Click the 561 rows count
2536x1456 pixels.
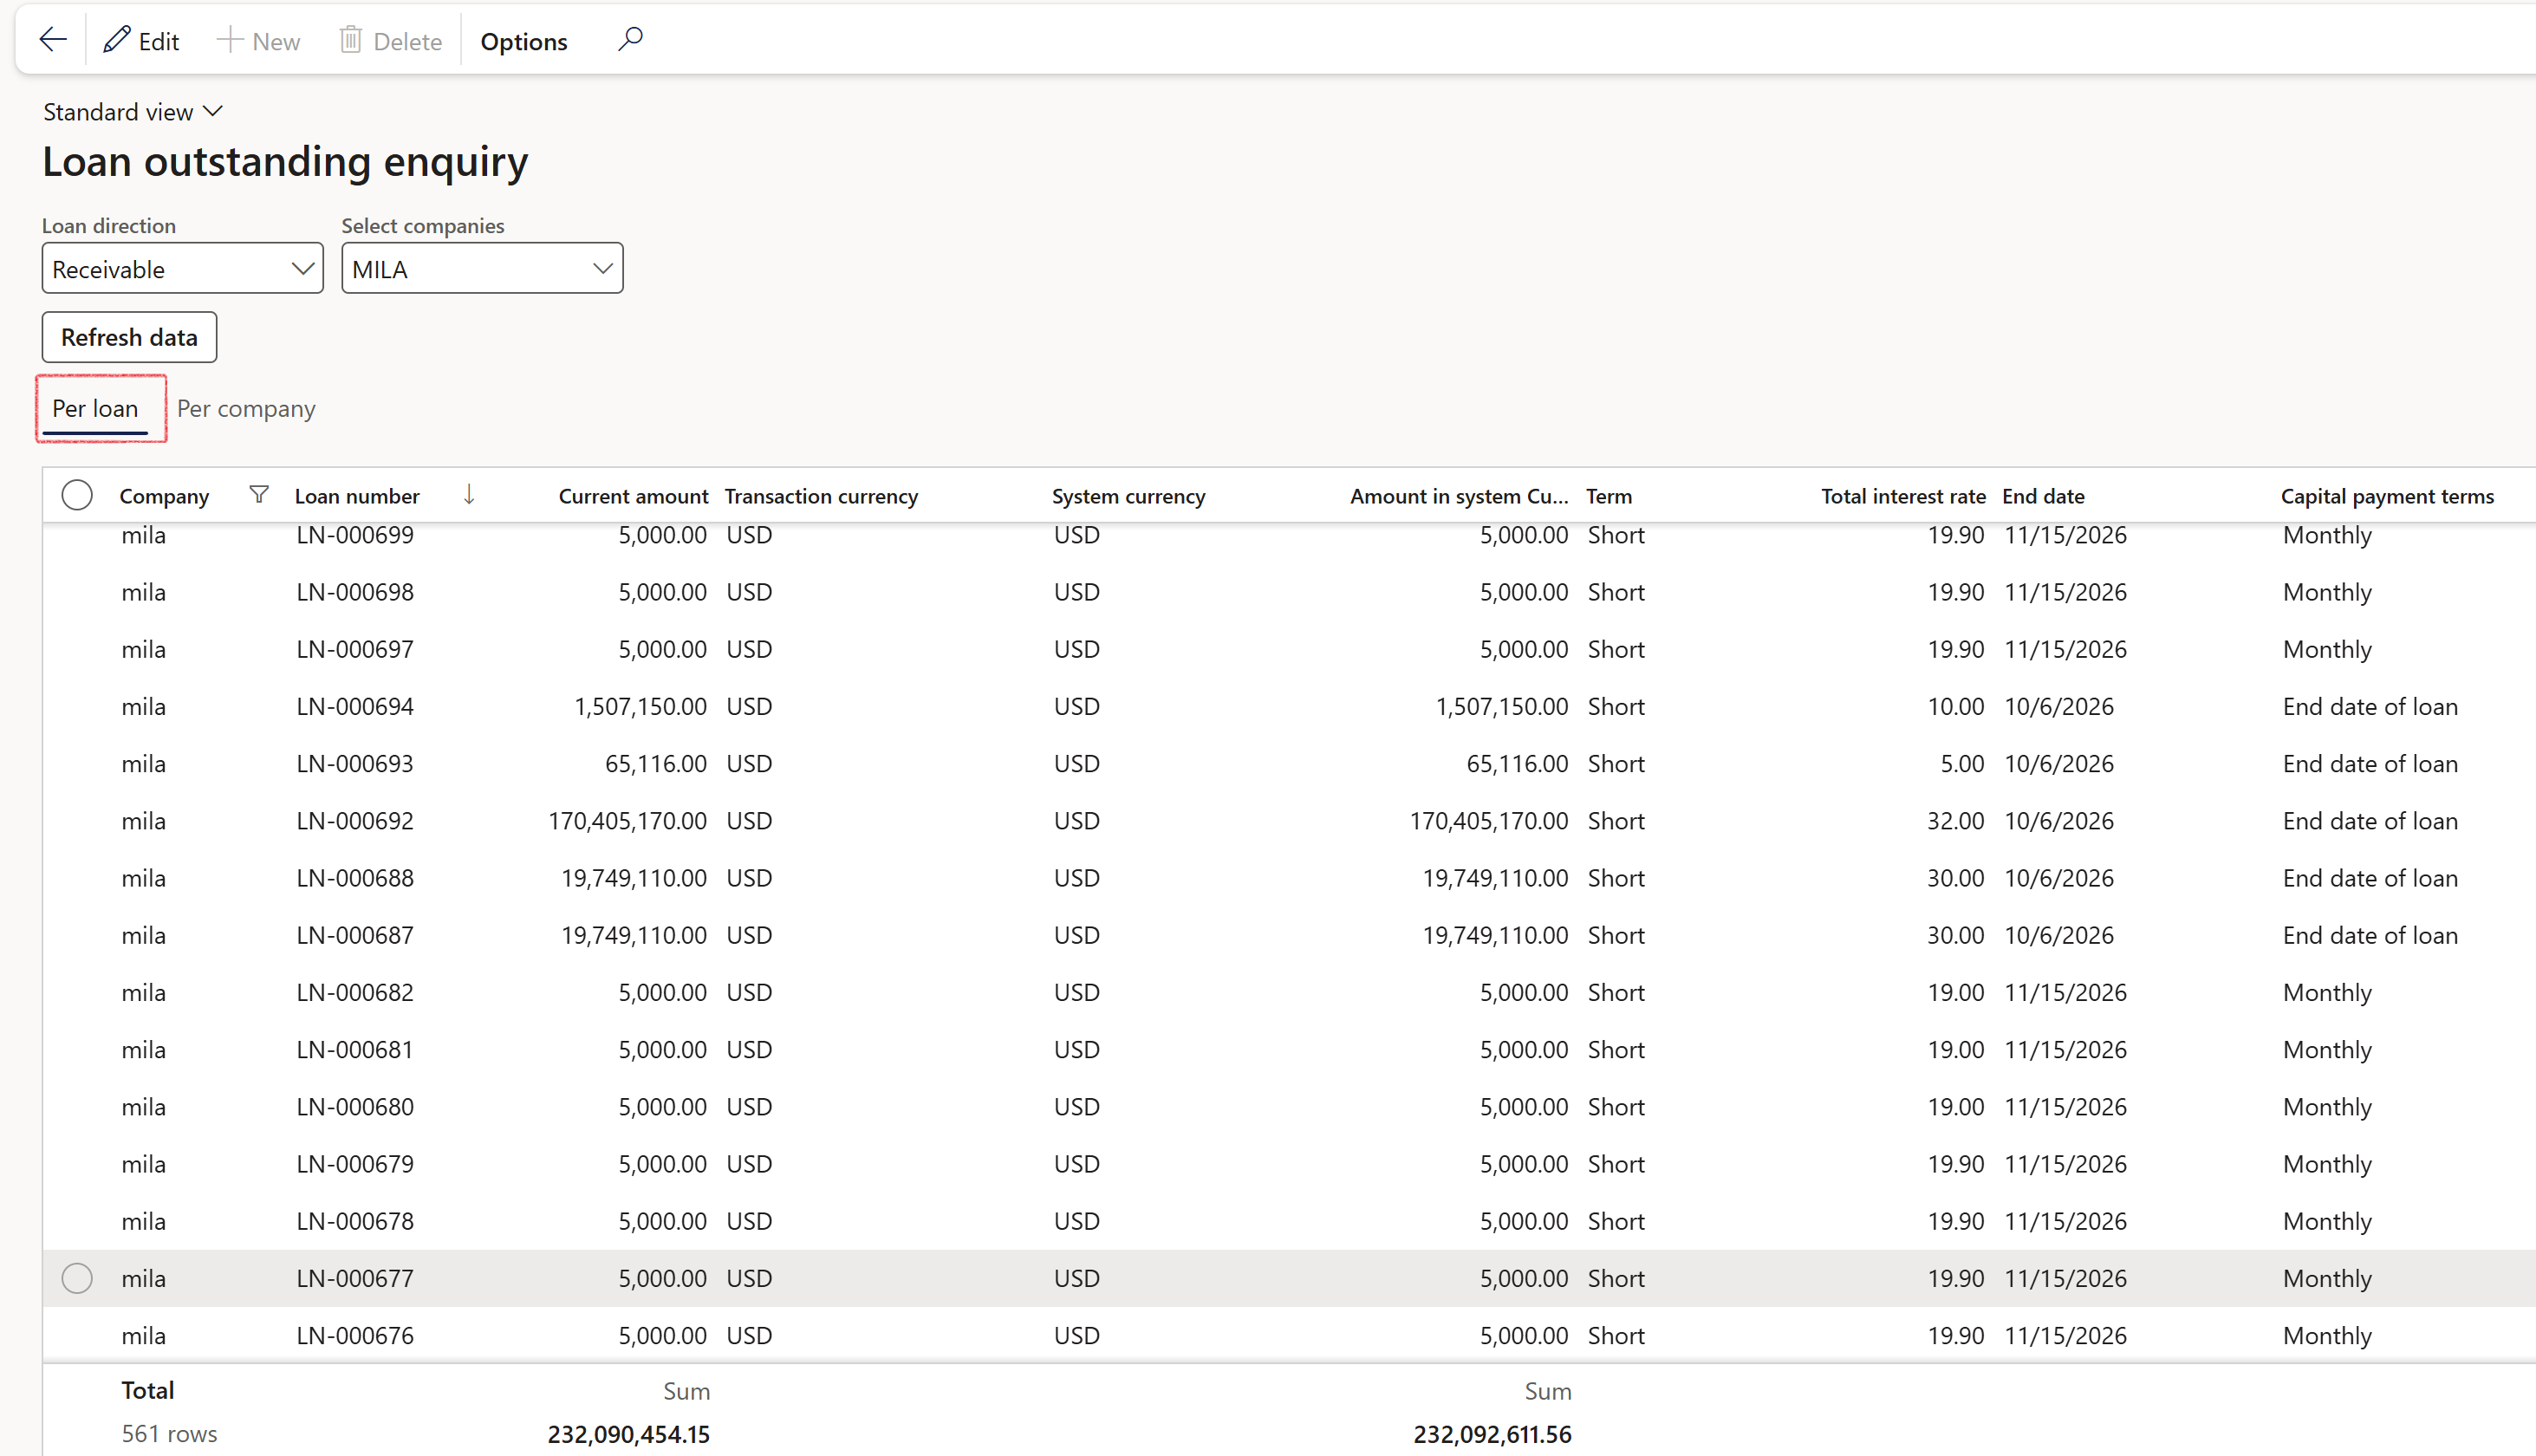click(169, 1433)
